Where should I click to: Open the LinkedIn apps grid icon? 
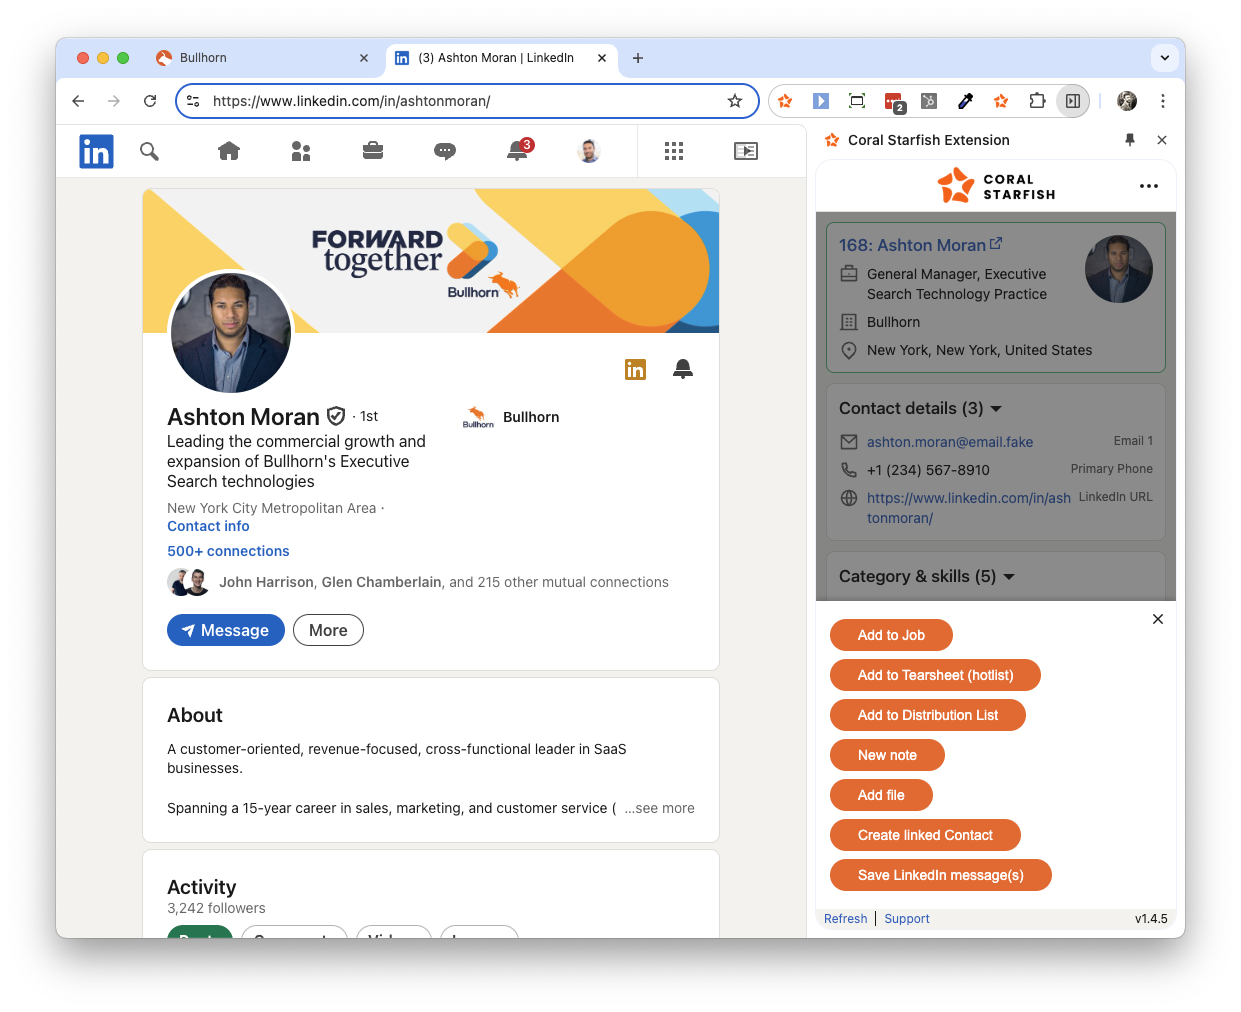[x=674, y=151]
